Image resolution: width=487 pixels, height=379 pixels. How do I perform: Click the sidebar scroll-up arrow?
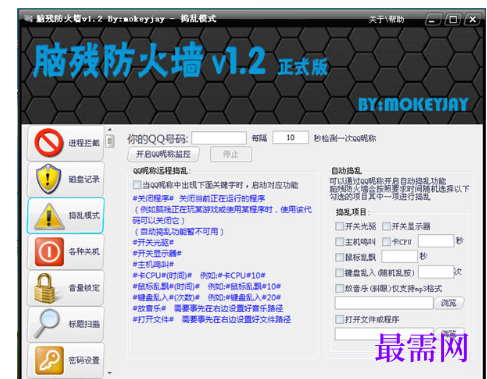coord(110,129)
